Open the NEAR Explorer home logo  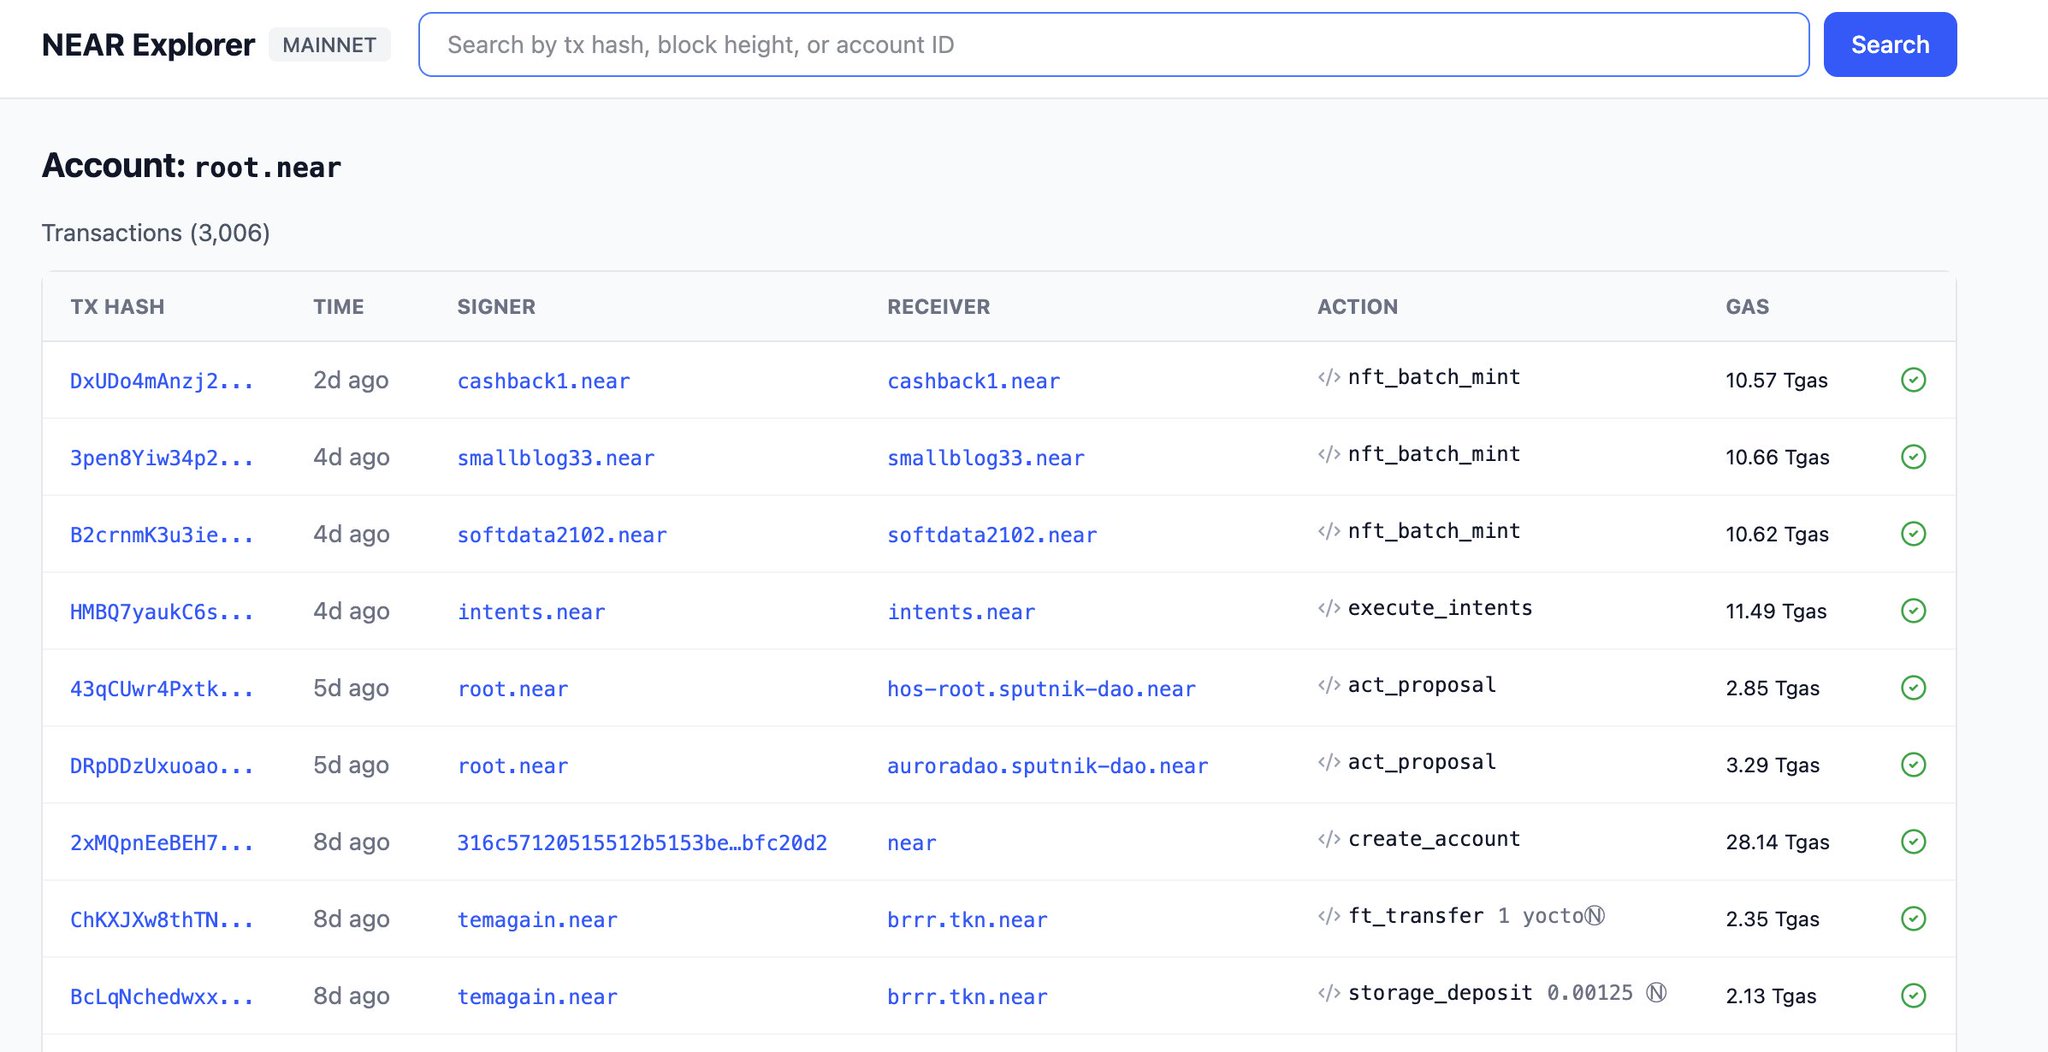point(148,45)
